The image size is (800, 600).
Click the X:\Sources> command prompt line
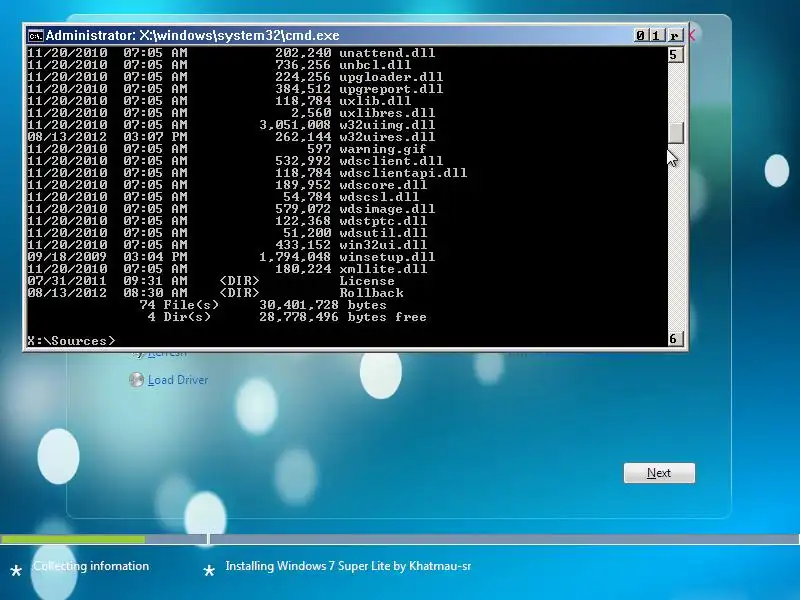pyautogui.click(x=71, y=340)
